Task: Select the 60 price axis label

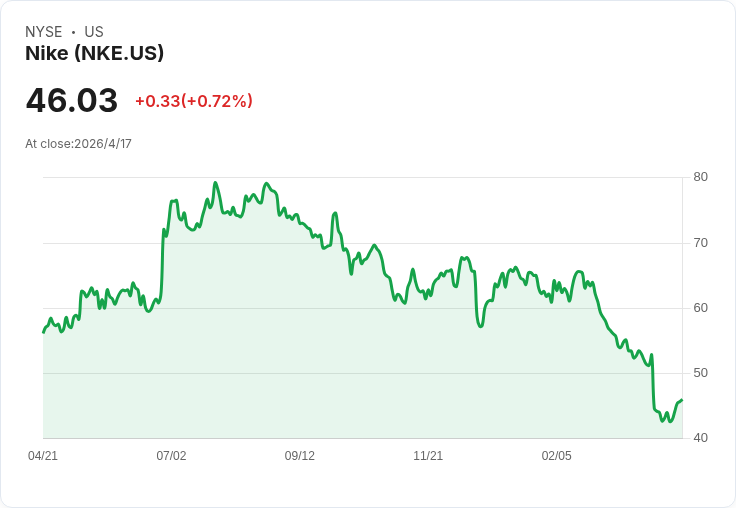Action: [x=701, y=308]
